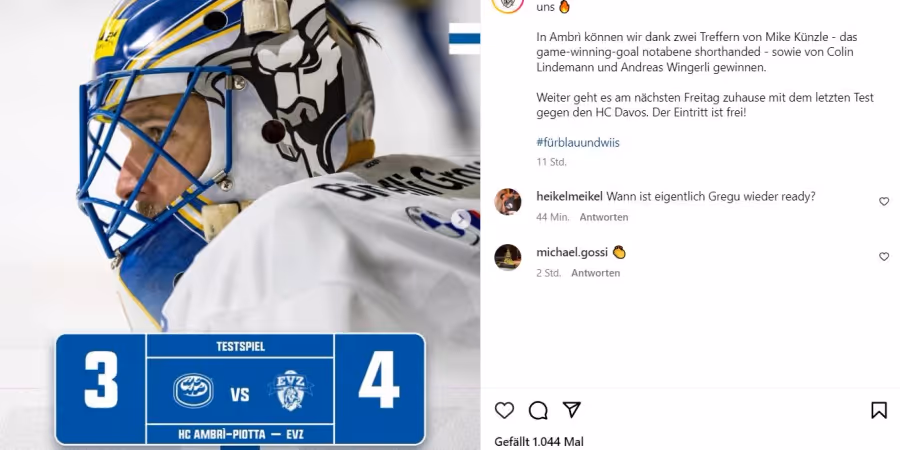Reply to heikelmeikel's comment with Antworten
The width and height of the screenshot is (900, 450).
(x=603, y=217)
